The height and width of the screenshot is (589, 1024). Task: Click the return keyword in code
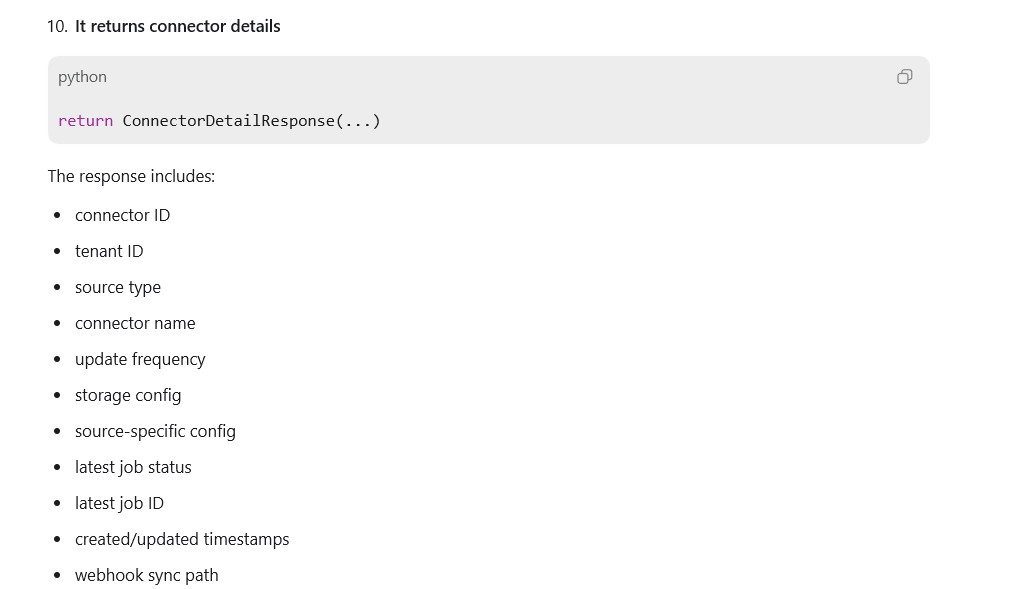click(x=86, y=121)
